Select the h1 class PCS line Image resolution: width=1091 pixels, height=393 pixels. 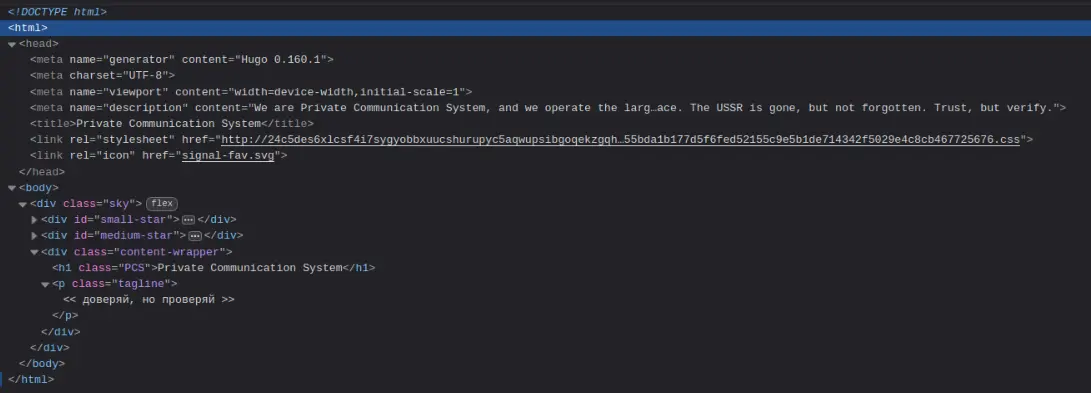[214, 268]
